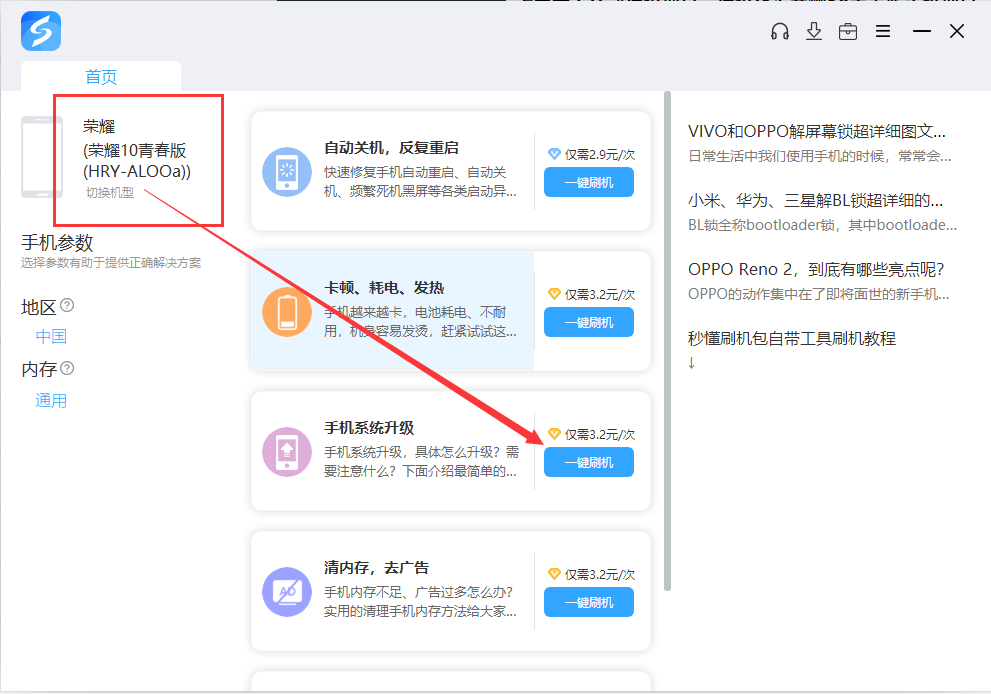
Task: Close the application window
Action: 957,31
